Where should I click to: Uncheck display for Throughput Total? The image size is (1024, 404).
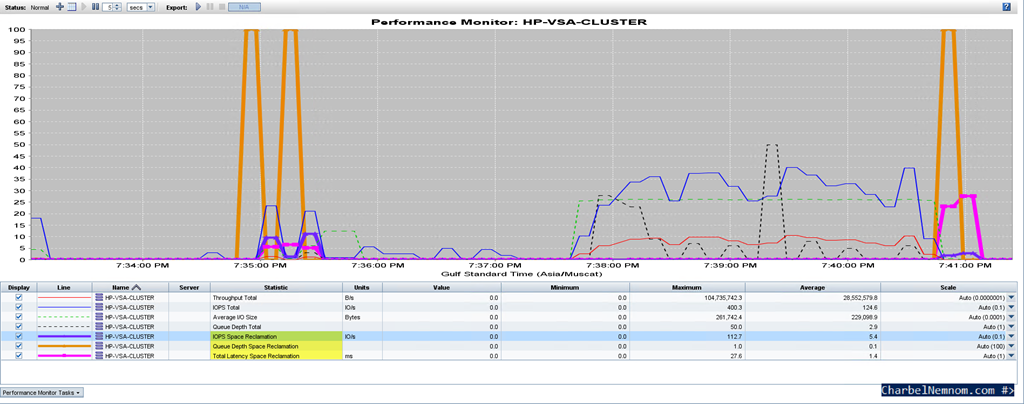tap(19, 297)
